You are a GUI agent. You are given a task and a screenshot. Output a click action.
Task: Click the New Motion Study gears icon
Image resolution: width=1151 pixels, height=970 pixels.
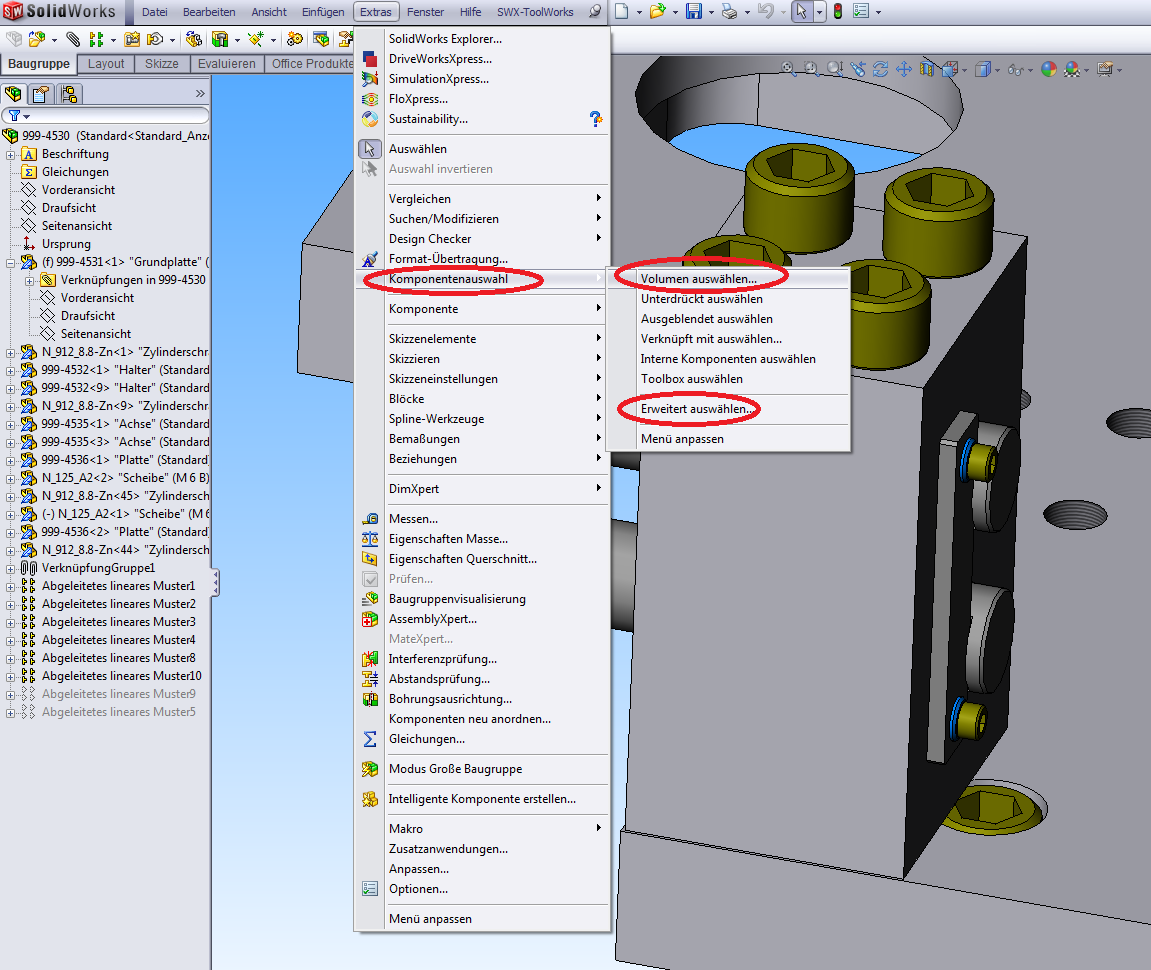(x=295, y=39)
